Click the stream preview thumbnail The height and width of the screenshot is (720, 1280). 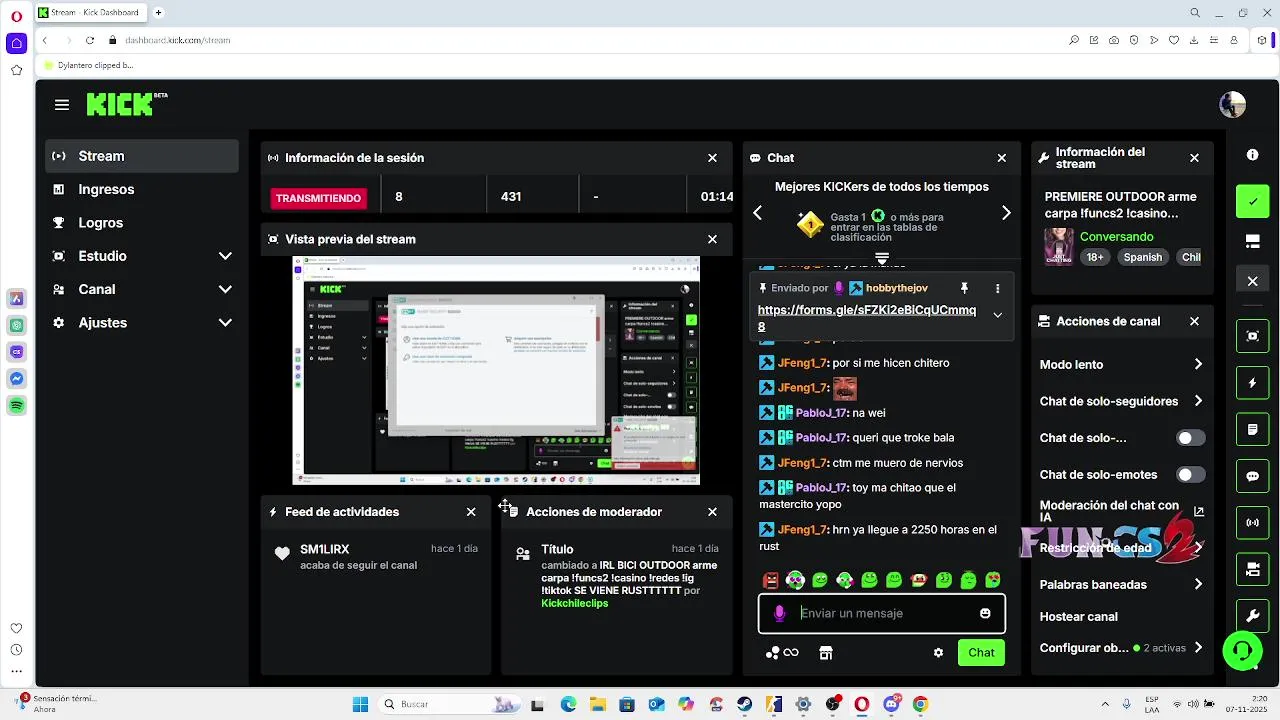[x=496, y=371]
